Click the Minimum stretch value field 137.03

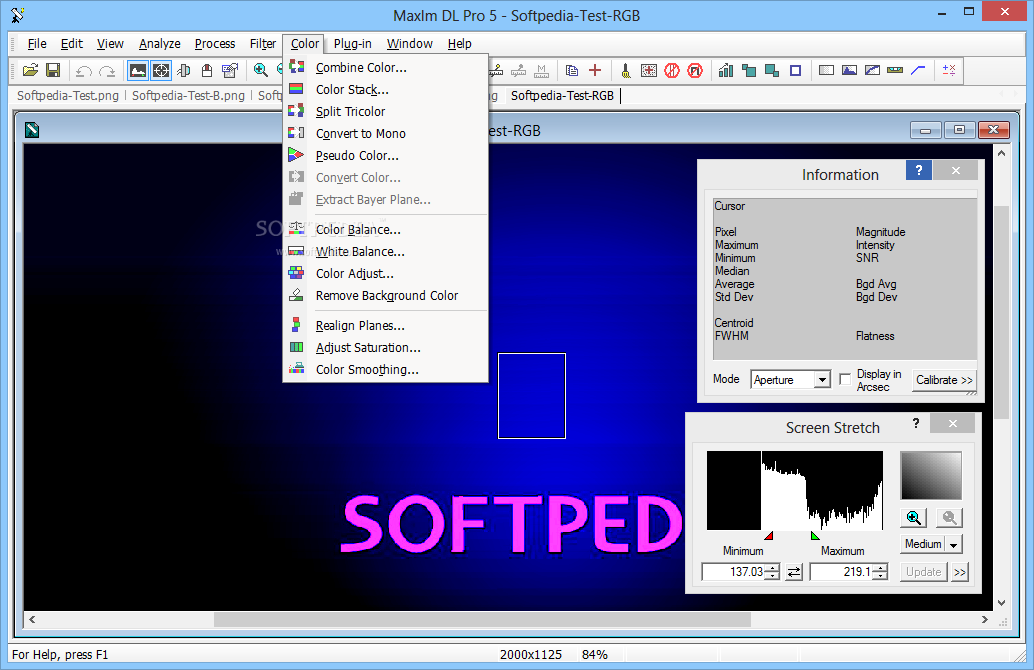pos(733,572)
